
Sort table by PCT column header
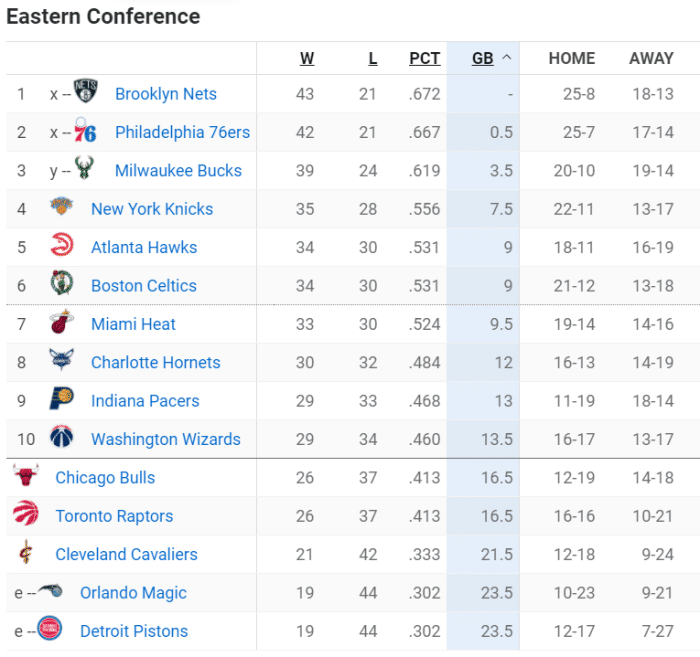424,59
